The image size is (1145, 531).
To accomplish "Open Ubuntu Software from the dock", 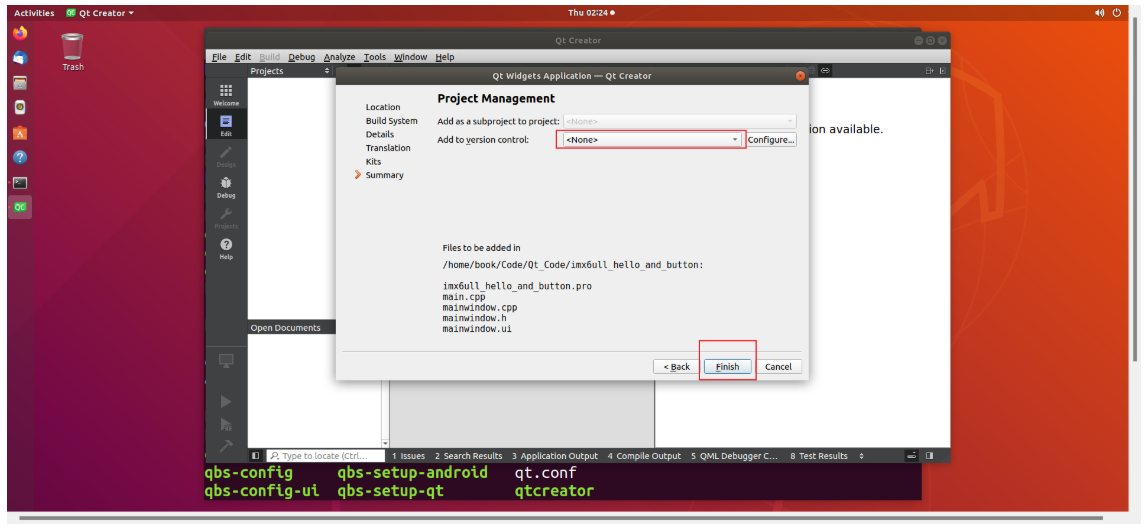I will 20,133.
